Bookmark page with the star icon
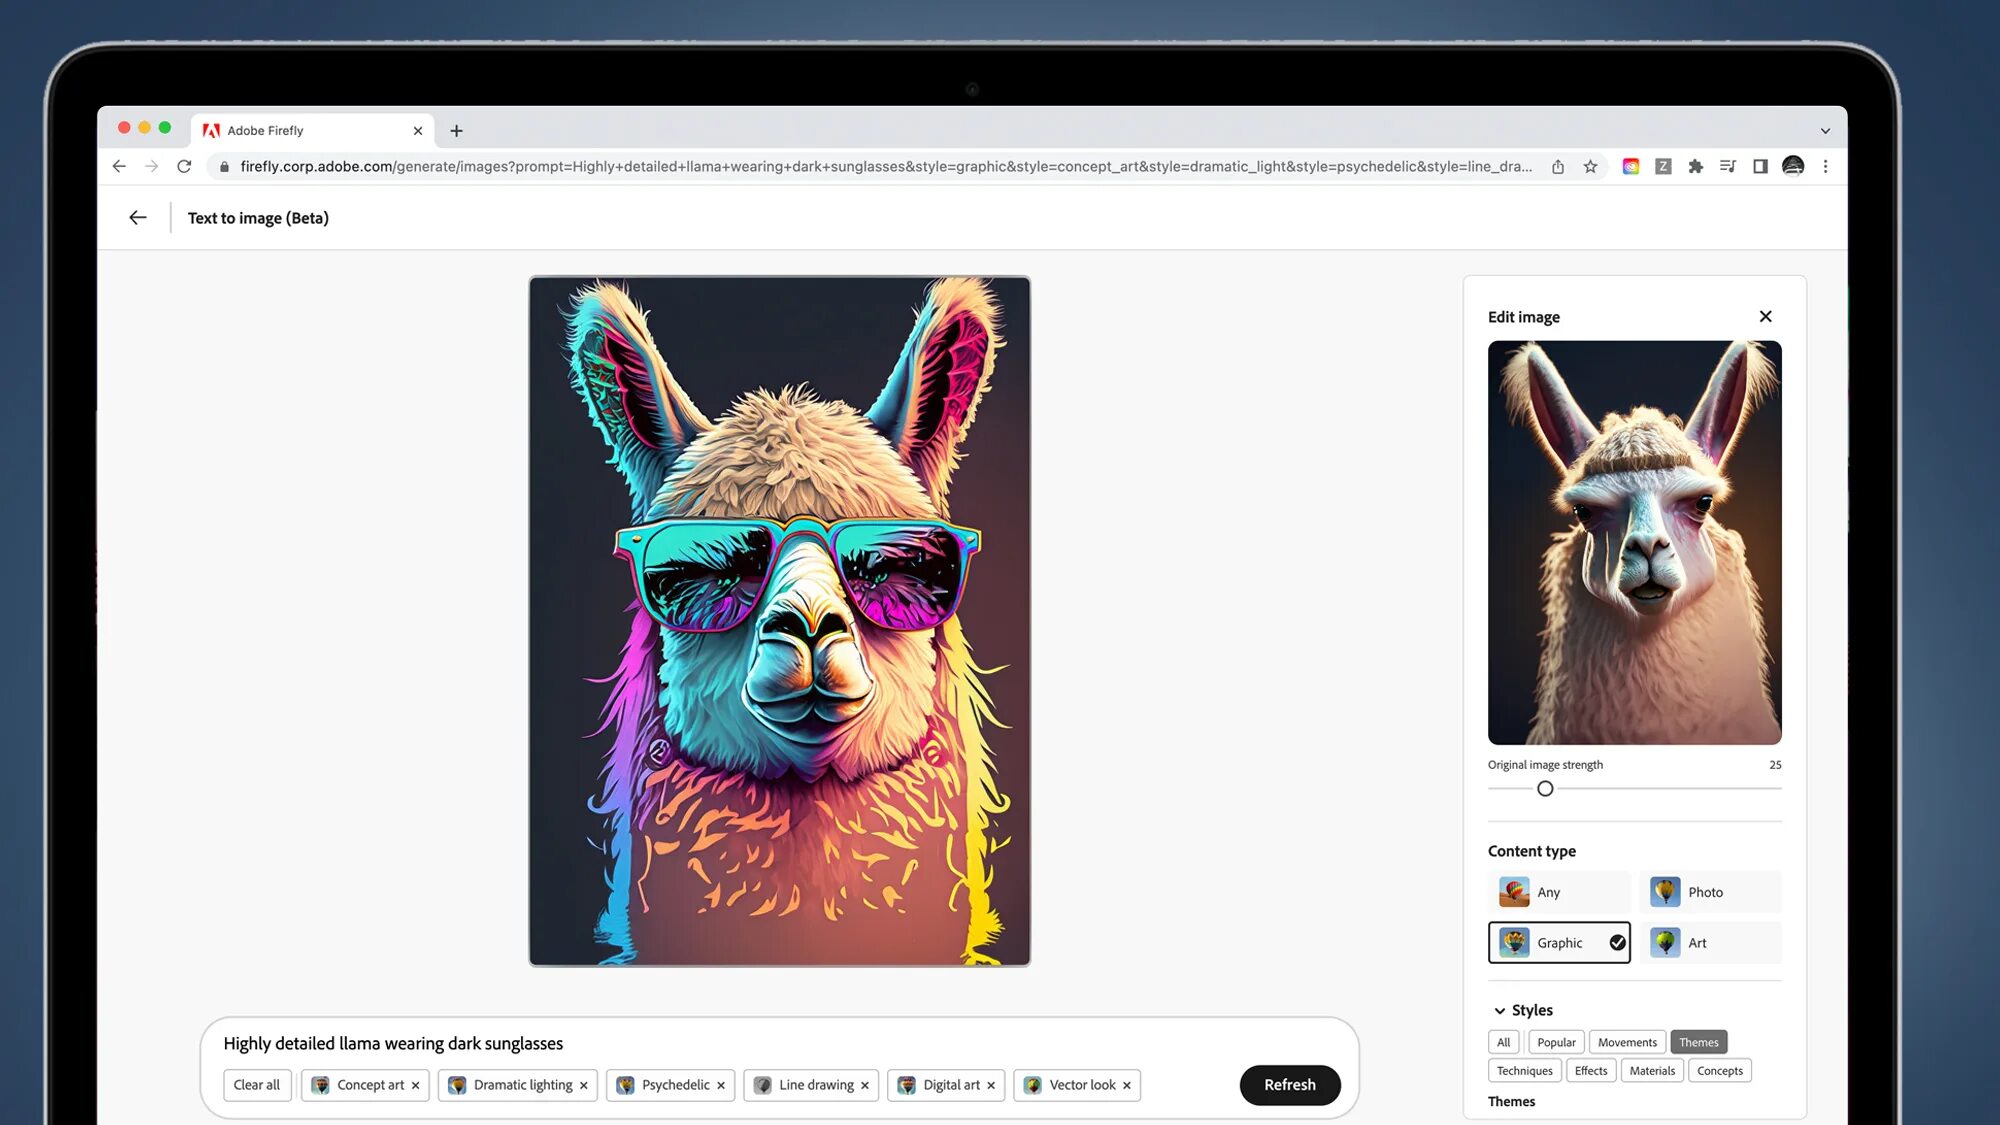Image resolution: width=2000 pixels, height=1125 pixels. click(x=1590, y=167)
